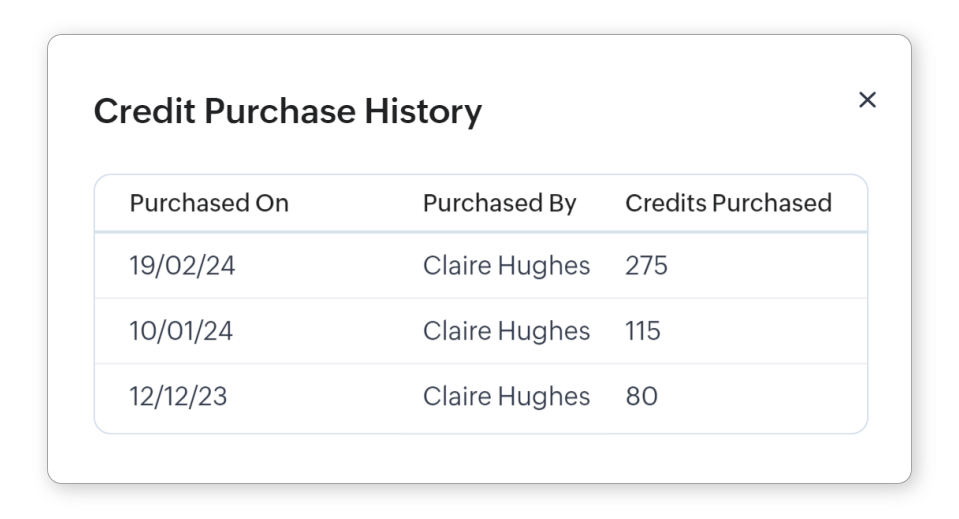Click the Purchased By column header

coord(499,203)
